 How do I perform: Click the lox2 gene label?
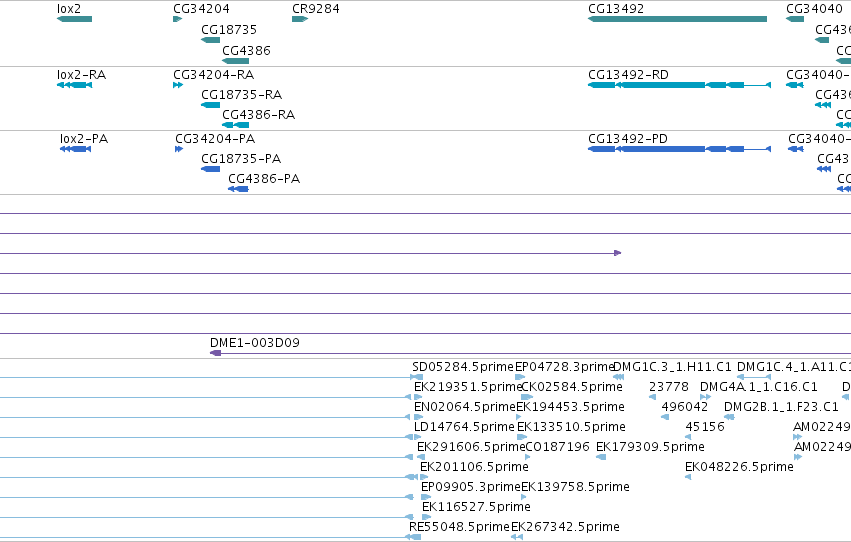(69, 9)
